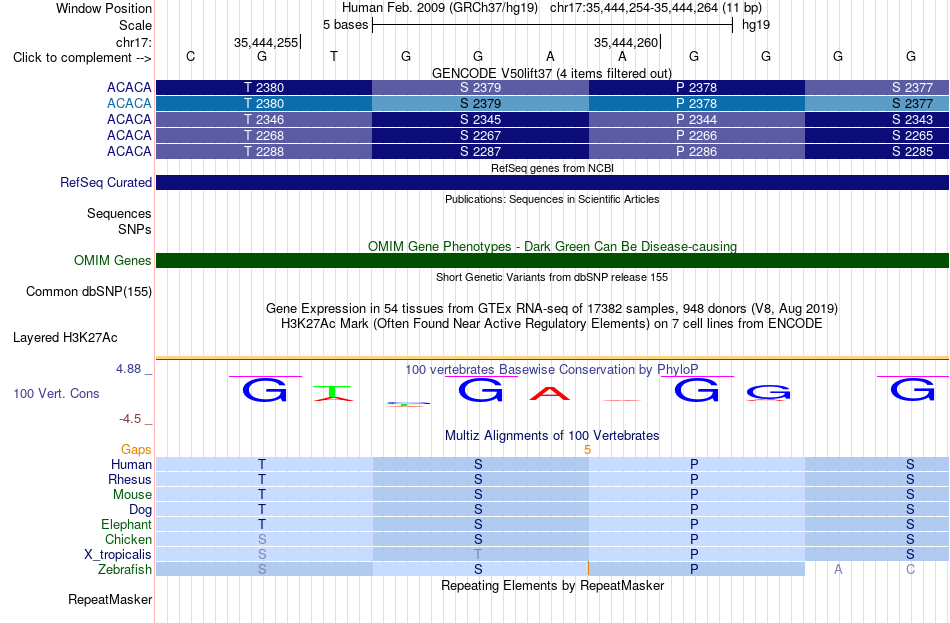
Task: Click S 2287 codon cell
Action: point(480,152)
